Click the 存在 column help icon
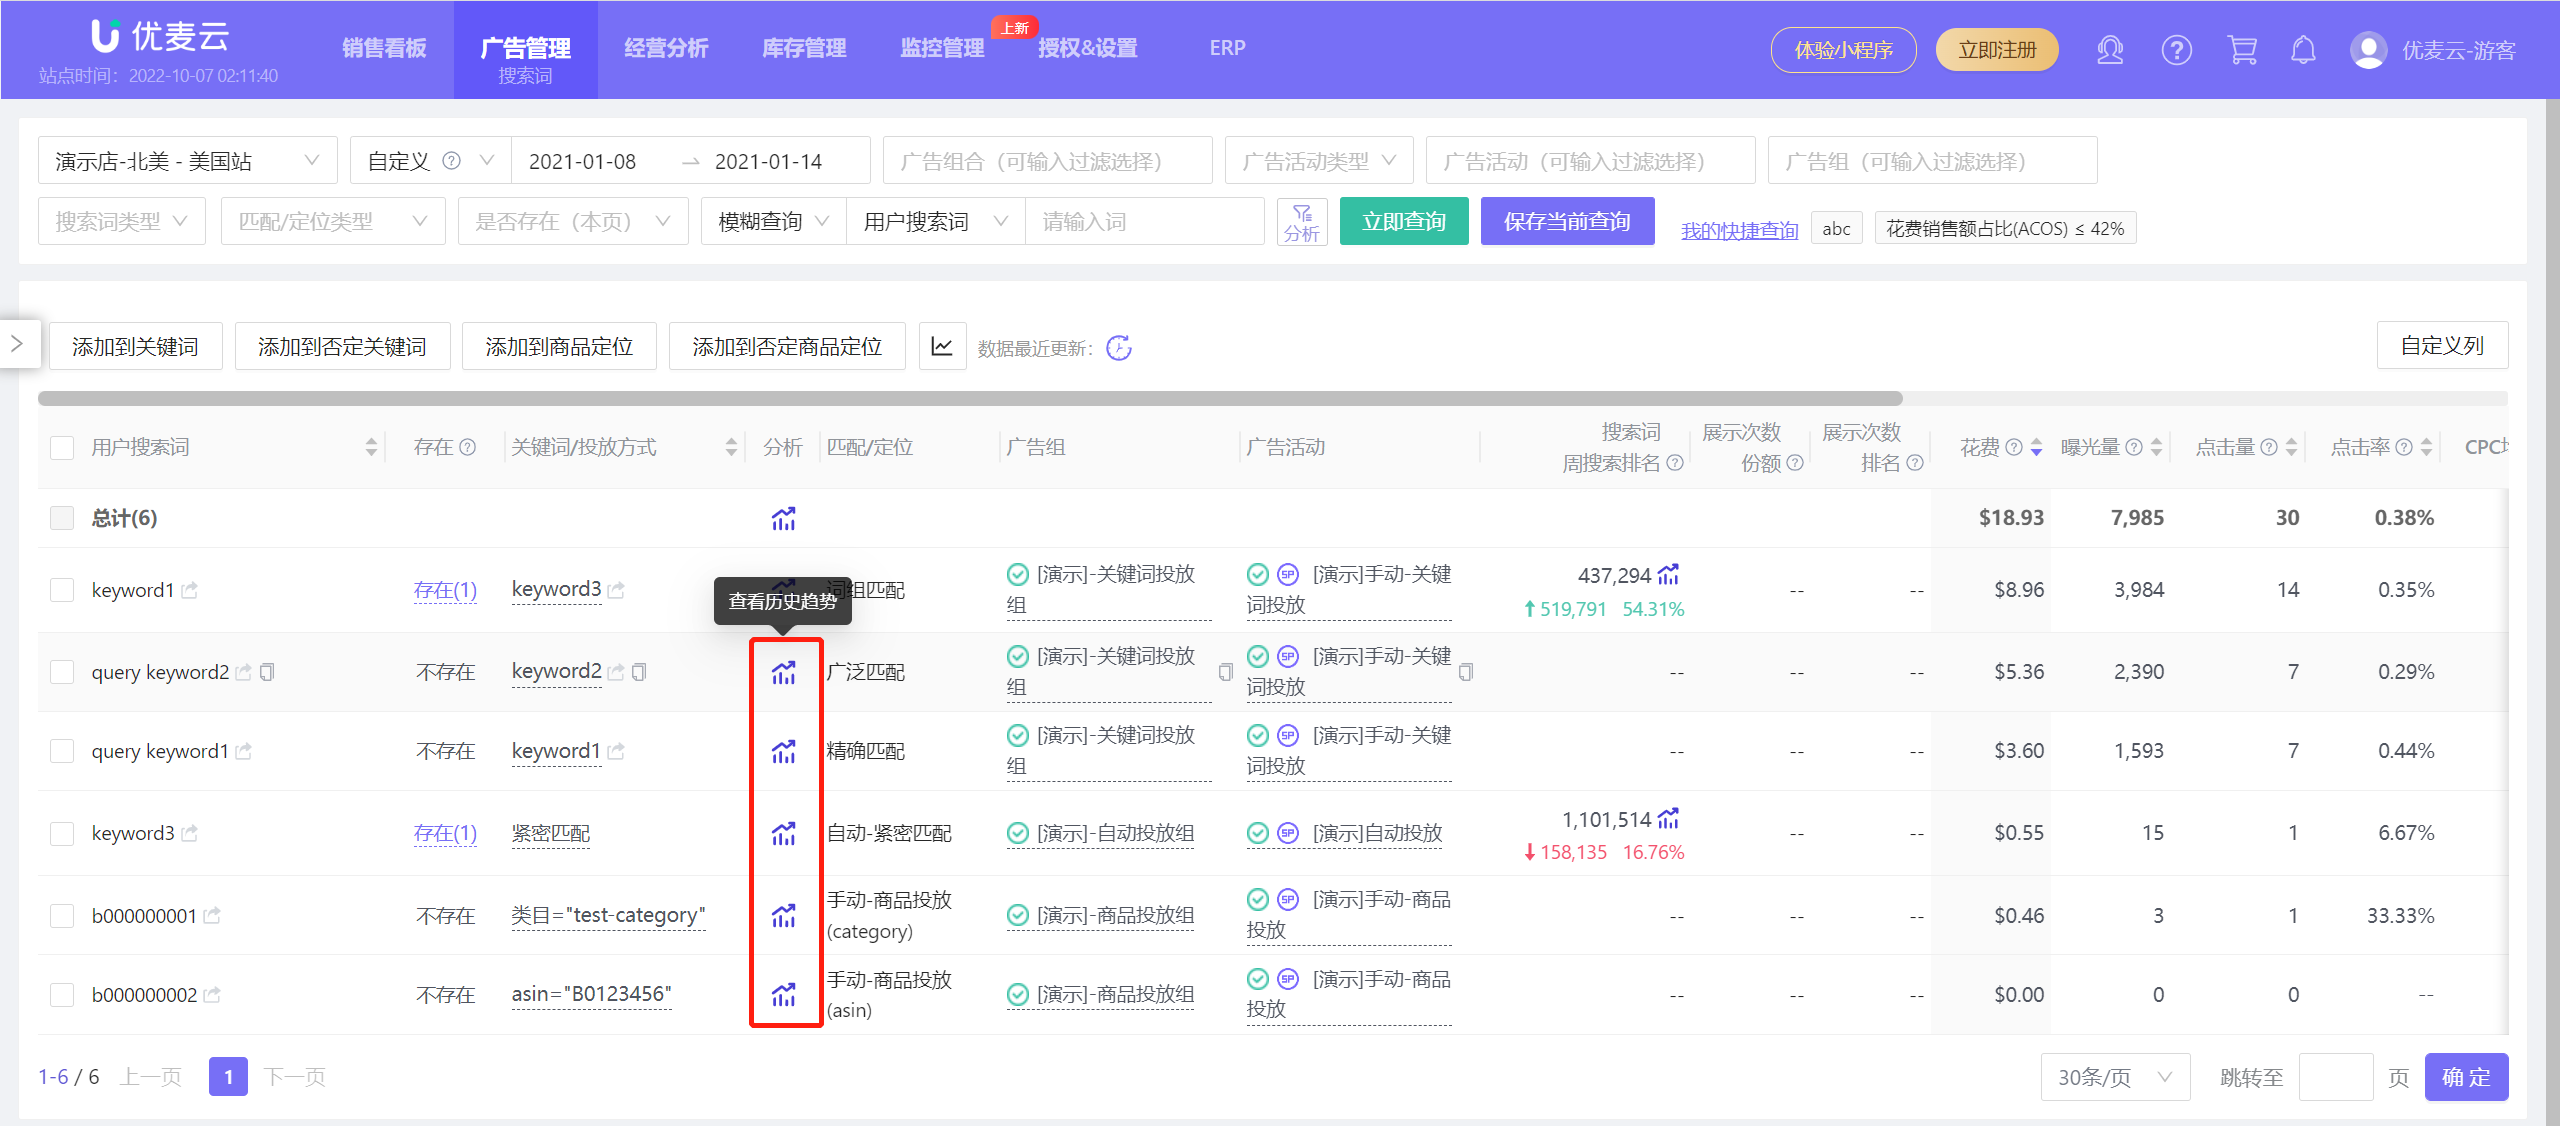The width and height of the screenshot is (2560, 1126). [x=467, y=447]
